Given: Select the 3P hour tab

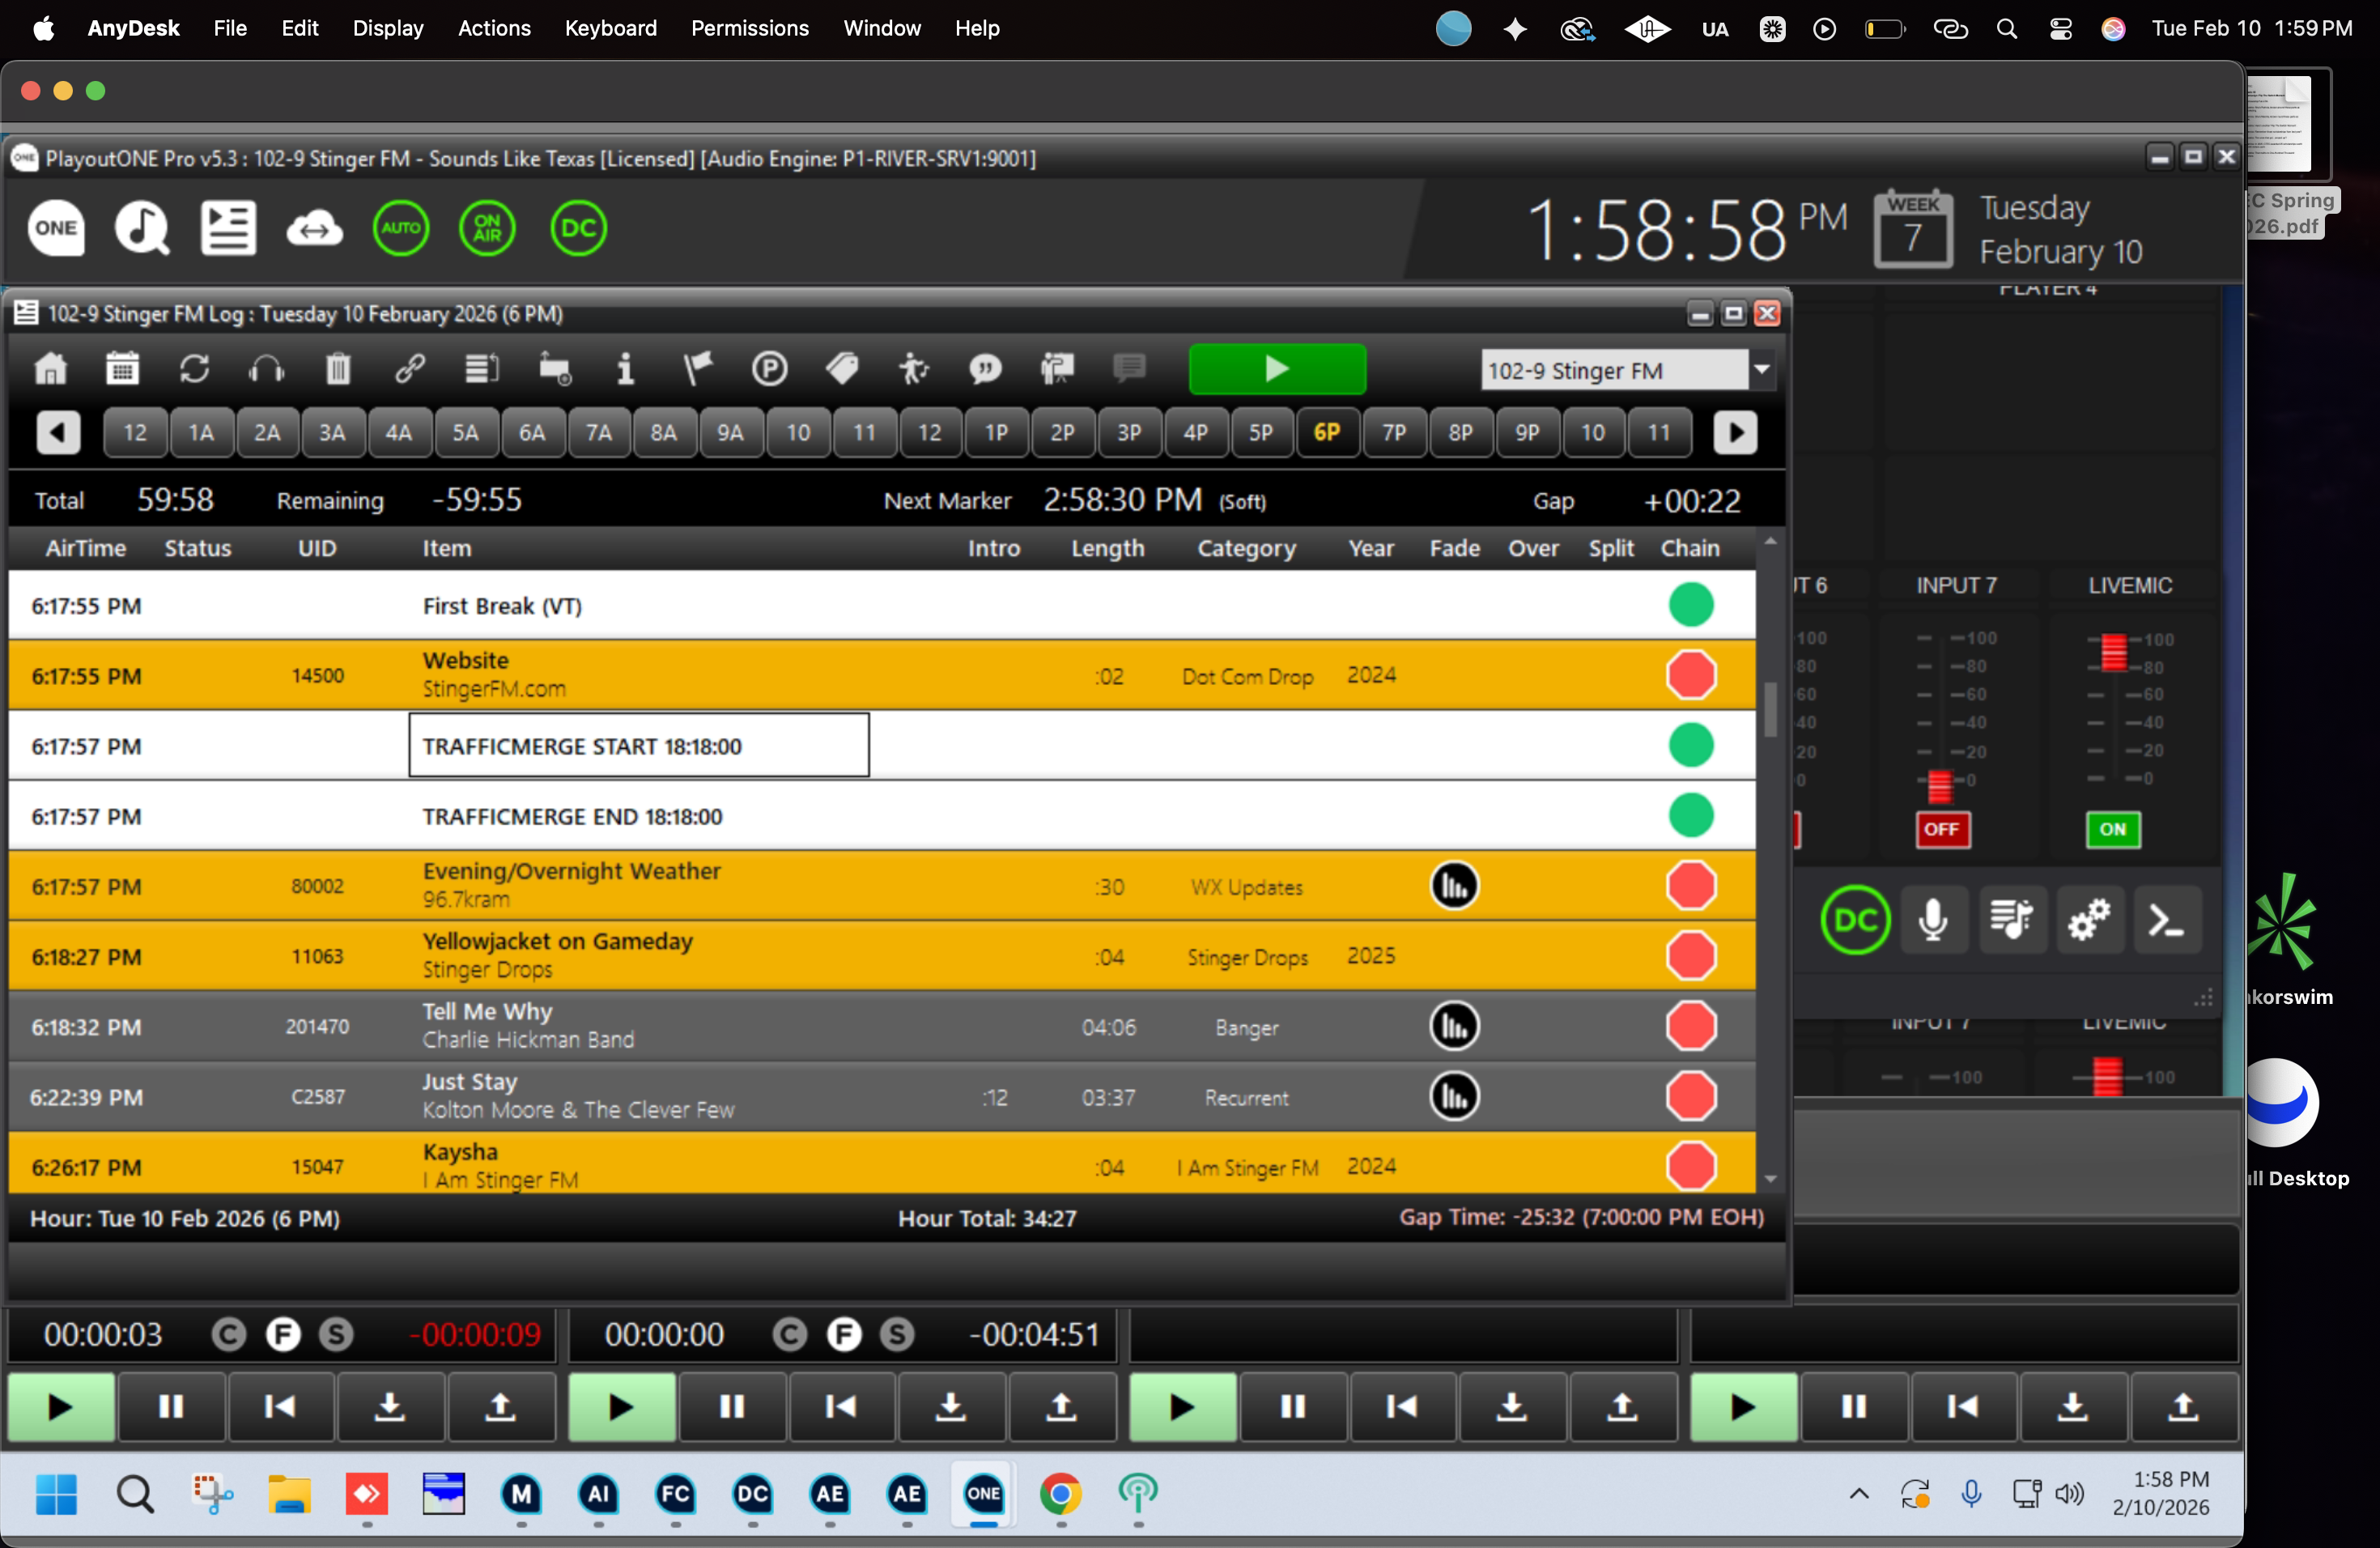Looking at the screenshot, I should click(1129, 433).
